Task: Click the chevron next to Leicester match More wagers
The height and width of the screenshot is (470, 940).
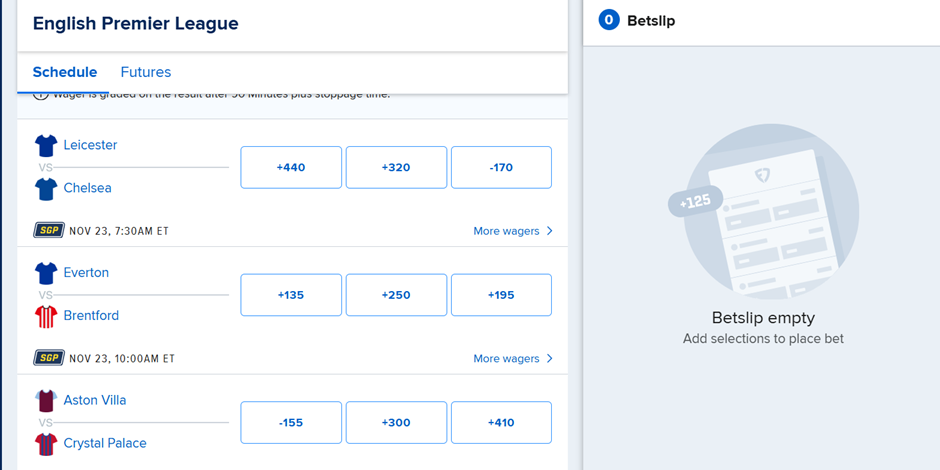Action: pos(549,231)
